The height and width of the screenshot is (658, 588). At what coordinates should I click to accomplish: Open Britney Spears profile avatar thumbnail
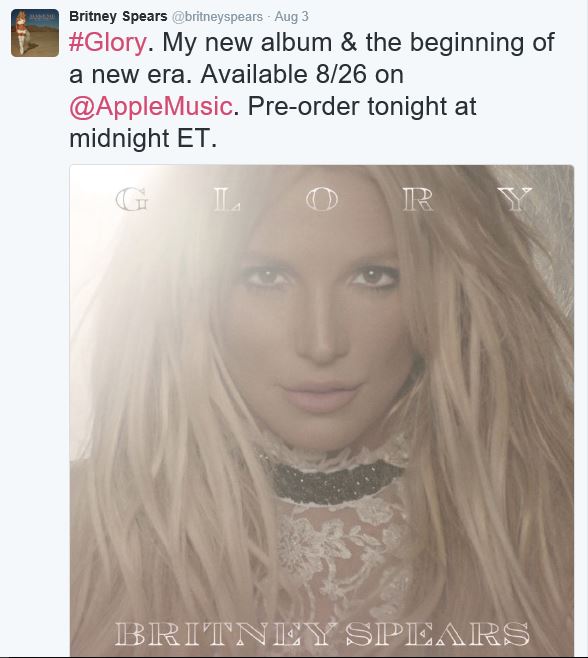pyautogui.click(x=35, y=33)
